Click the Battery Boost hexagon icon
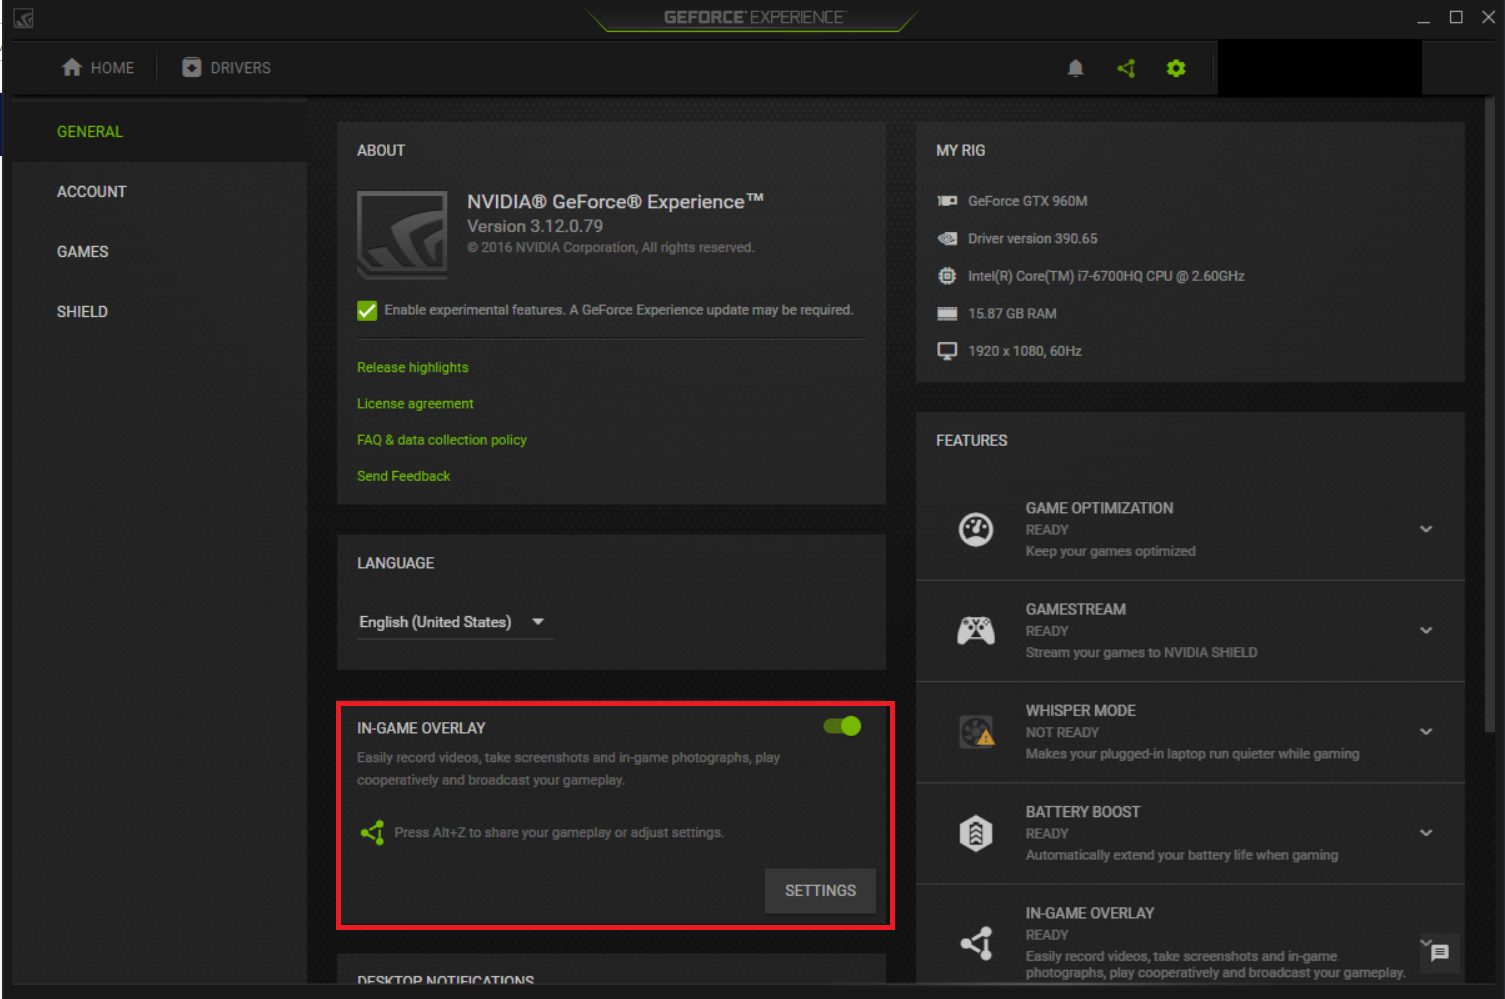This screenshot has width=1505, height=999. point(976,833)
